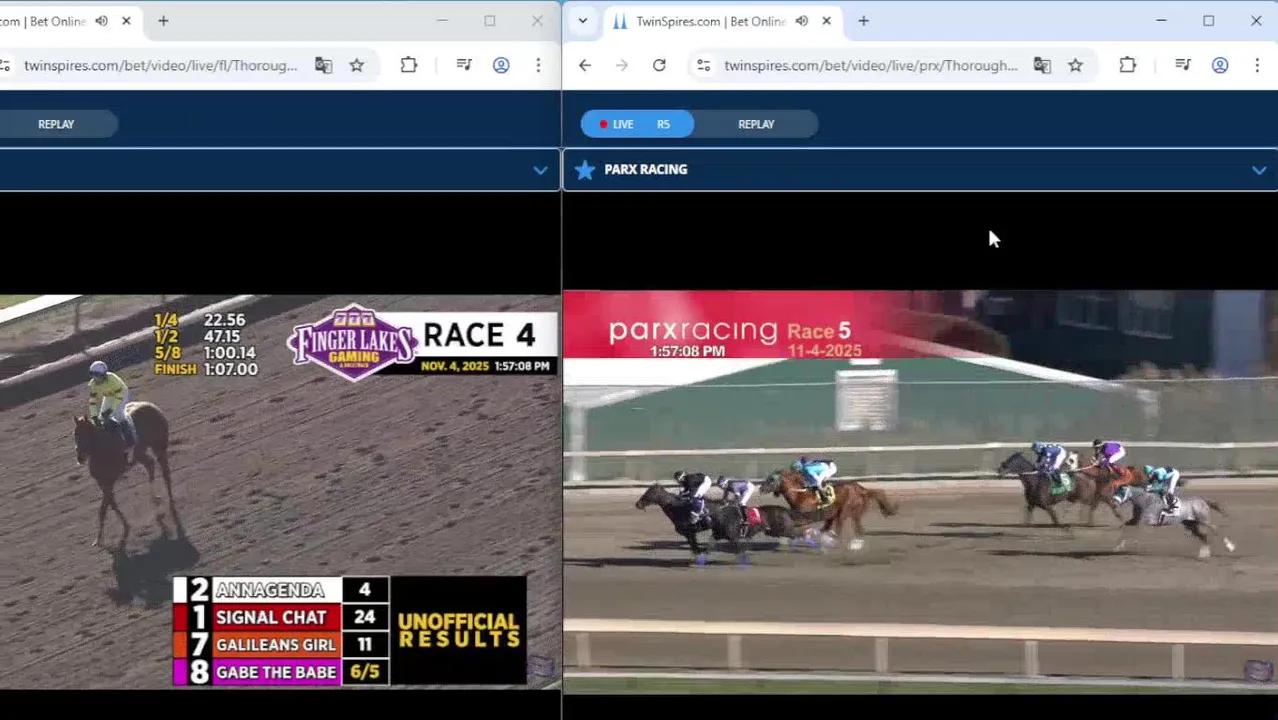
Task: Open Chrome menu in right window
Action: (1257, 65)
